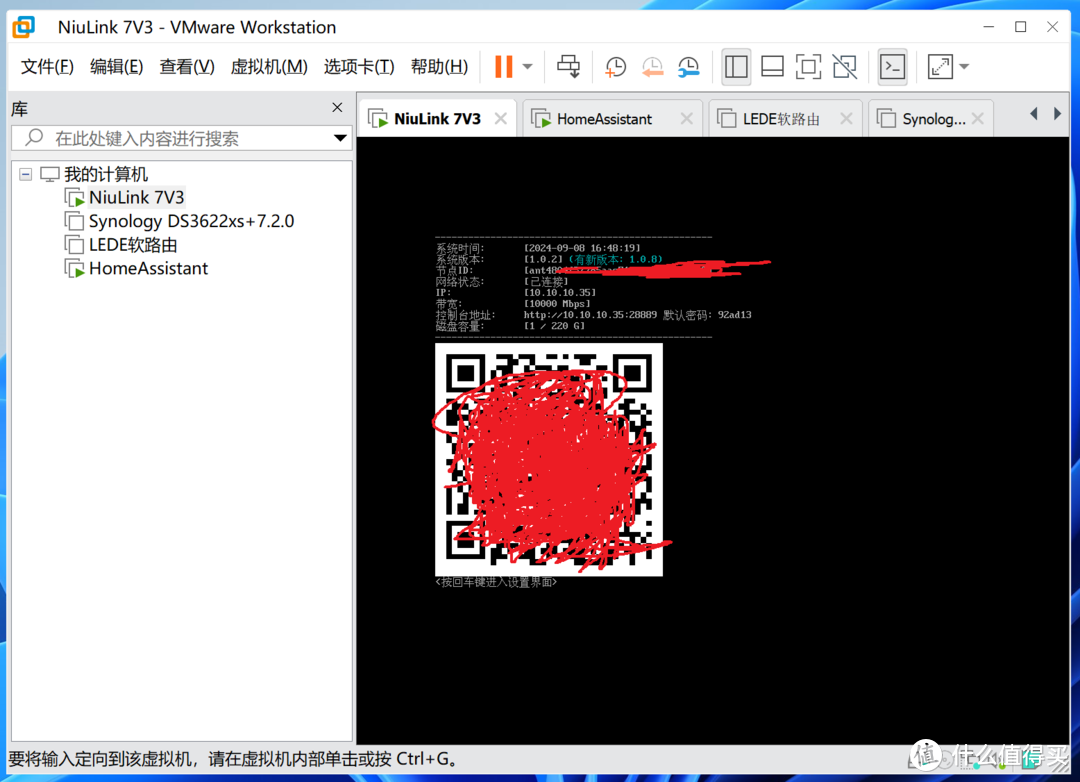Image resolution: width=1080 pixels, height=782 pixels.
Task: Open the library search filter dropdown
Action: click(340, 138)
